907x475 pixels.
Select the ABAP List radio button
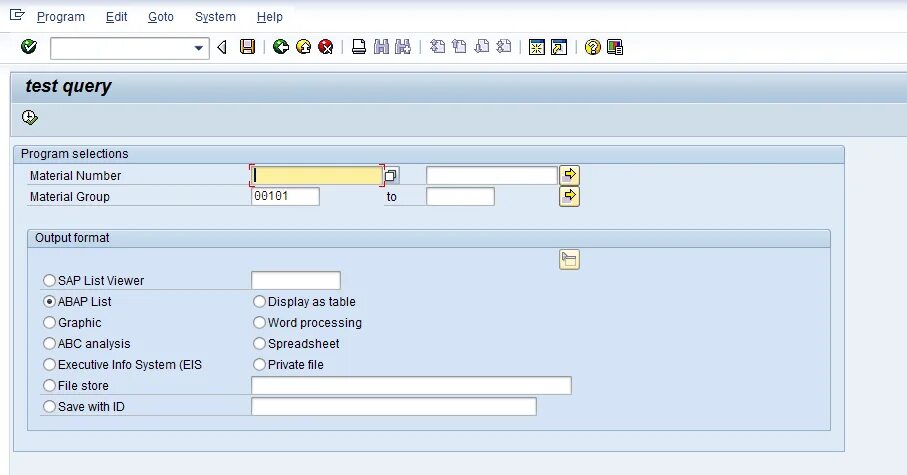click(x=50, y=301)
